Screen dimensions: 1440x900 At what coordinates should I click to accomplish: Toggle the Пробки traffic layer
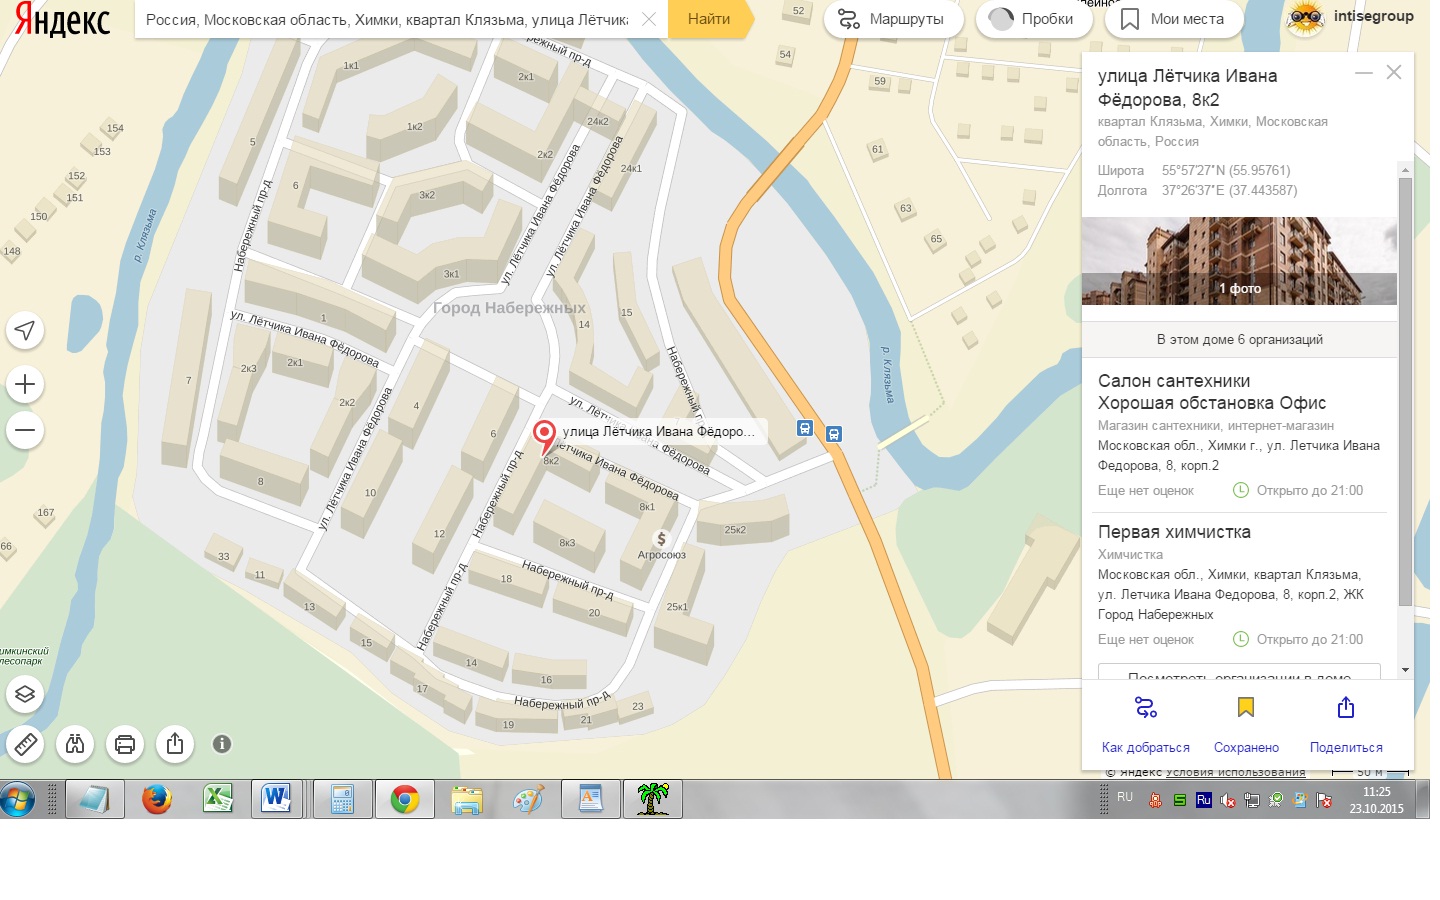pyautogui.click(x=1034, y=19)
